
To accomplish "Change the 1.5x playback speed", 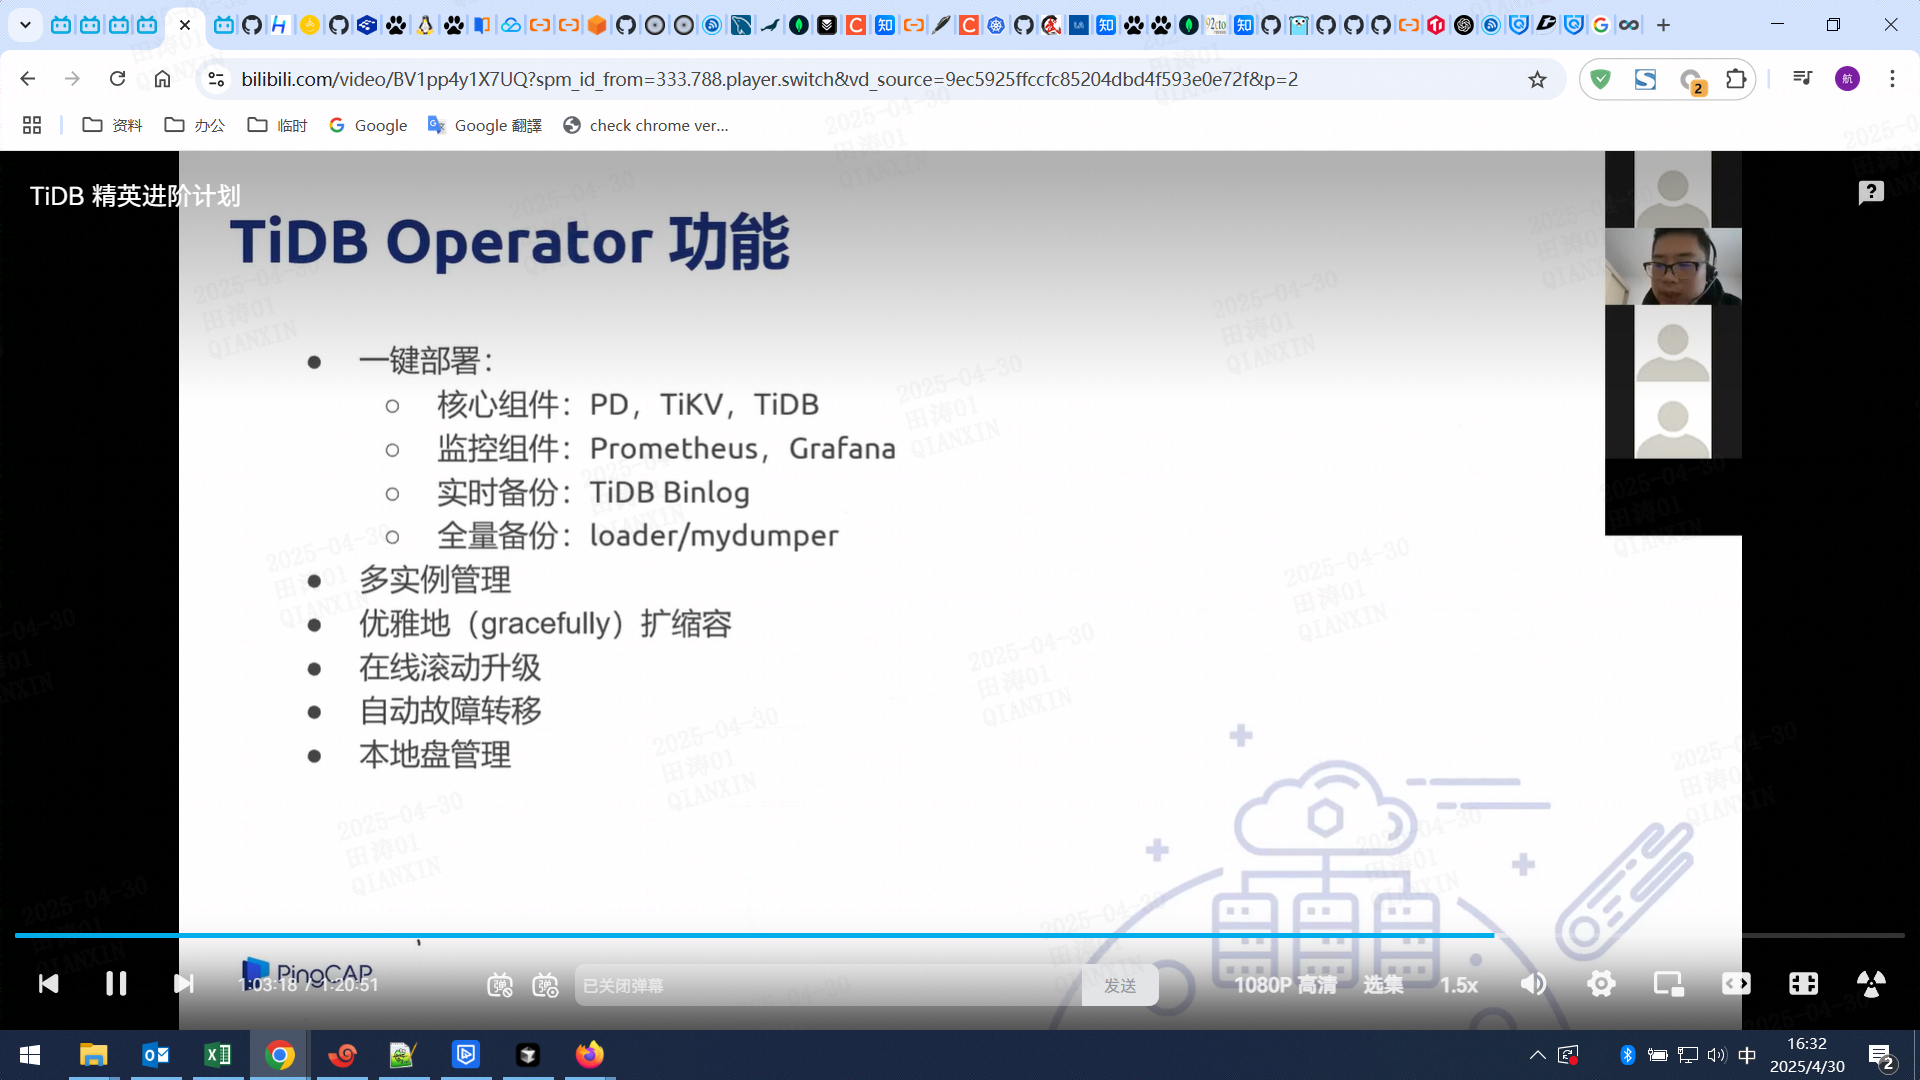I will point(1458,986).
